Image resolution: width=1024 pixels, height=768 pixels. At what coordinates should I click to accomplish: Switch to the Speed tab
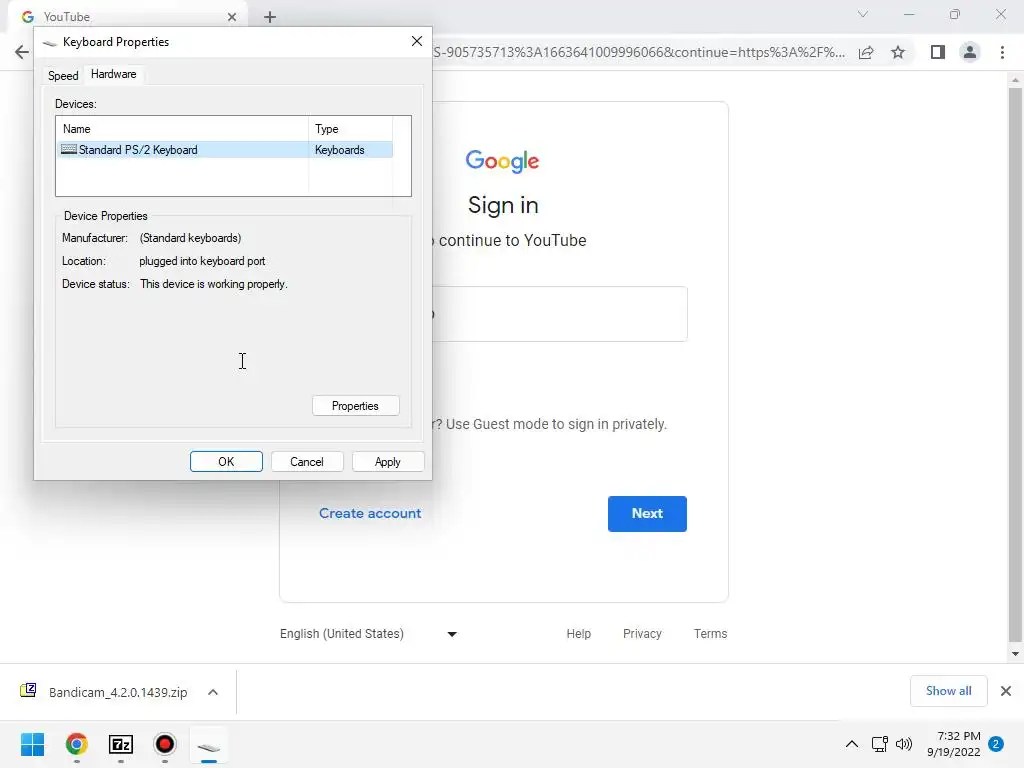coord(63,75)
